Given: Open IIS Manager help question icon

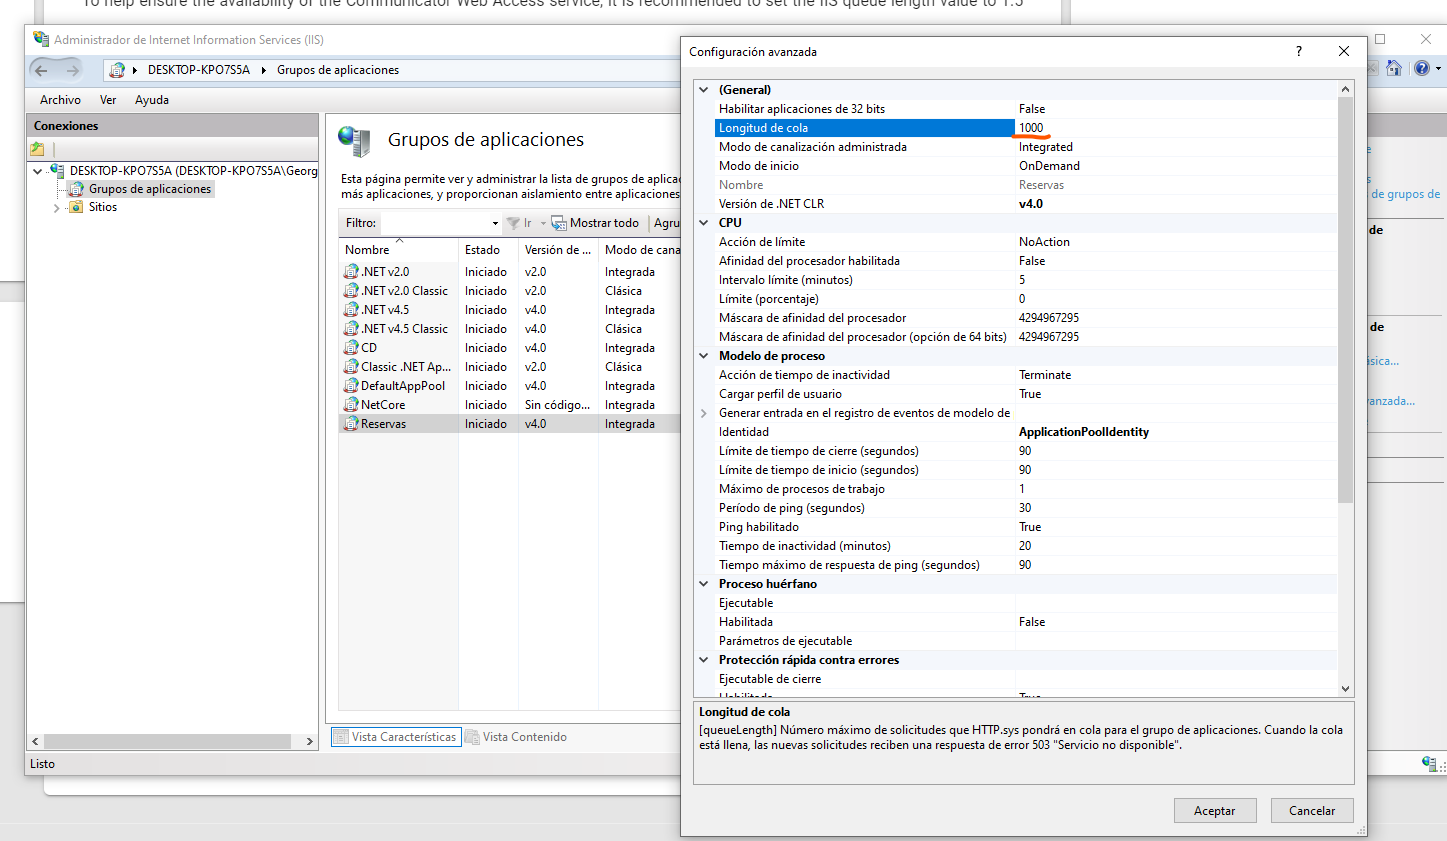Looking at the screenshot, I should click(1421, 68).
